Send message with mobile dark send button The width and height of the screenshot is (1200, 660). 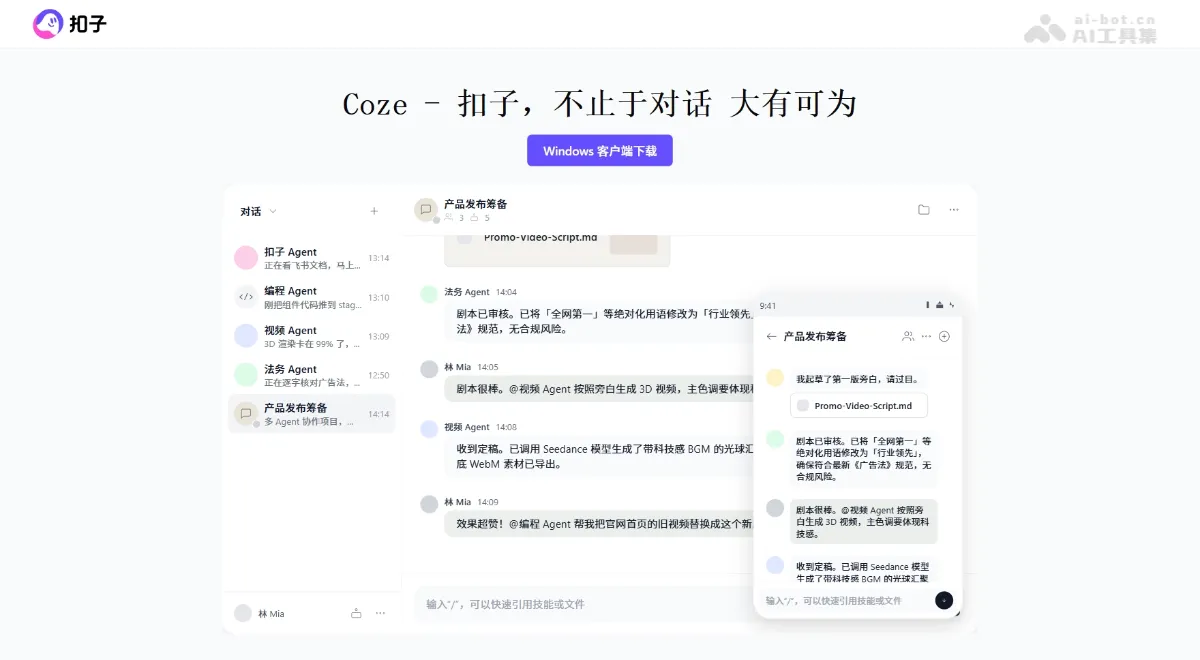tap(944, 600)
